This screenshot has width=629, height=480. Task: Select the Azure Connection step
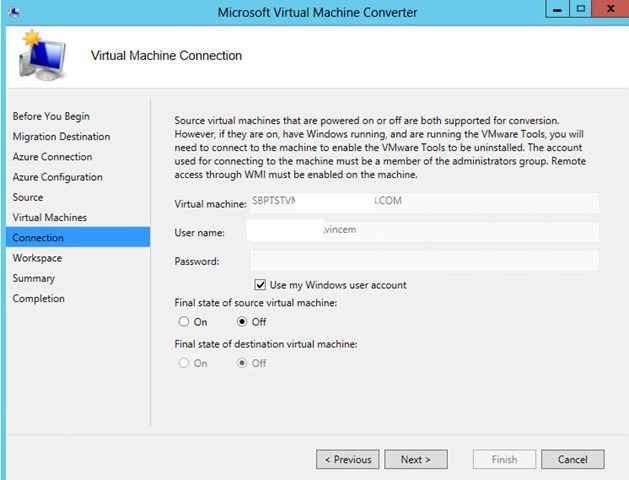(53, 157)
